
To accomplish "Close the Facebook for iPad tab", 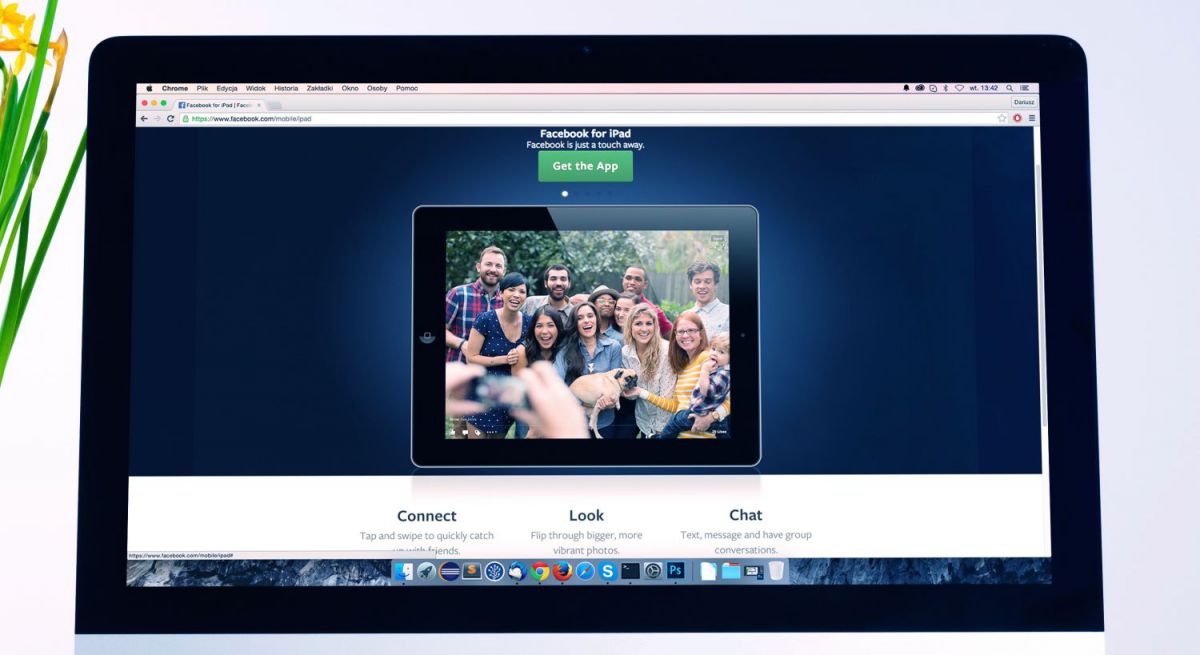I will coord(259,104).
